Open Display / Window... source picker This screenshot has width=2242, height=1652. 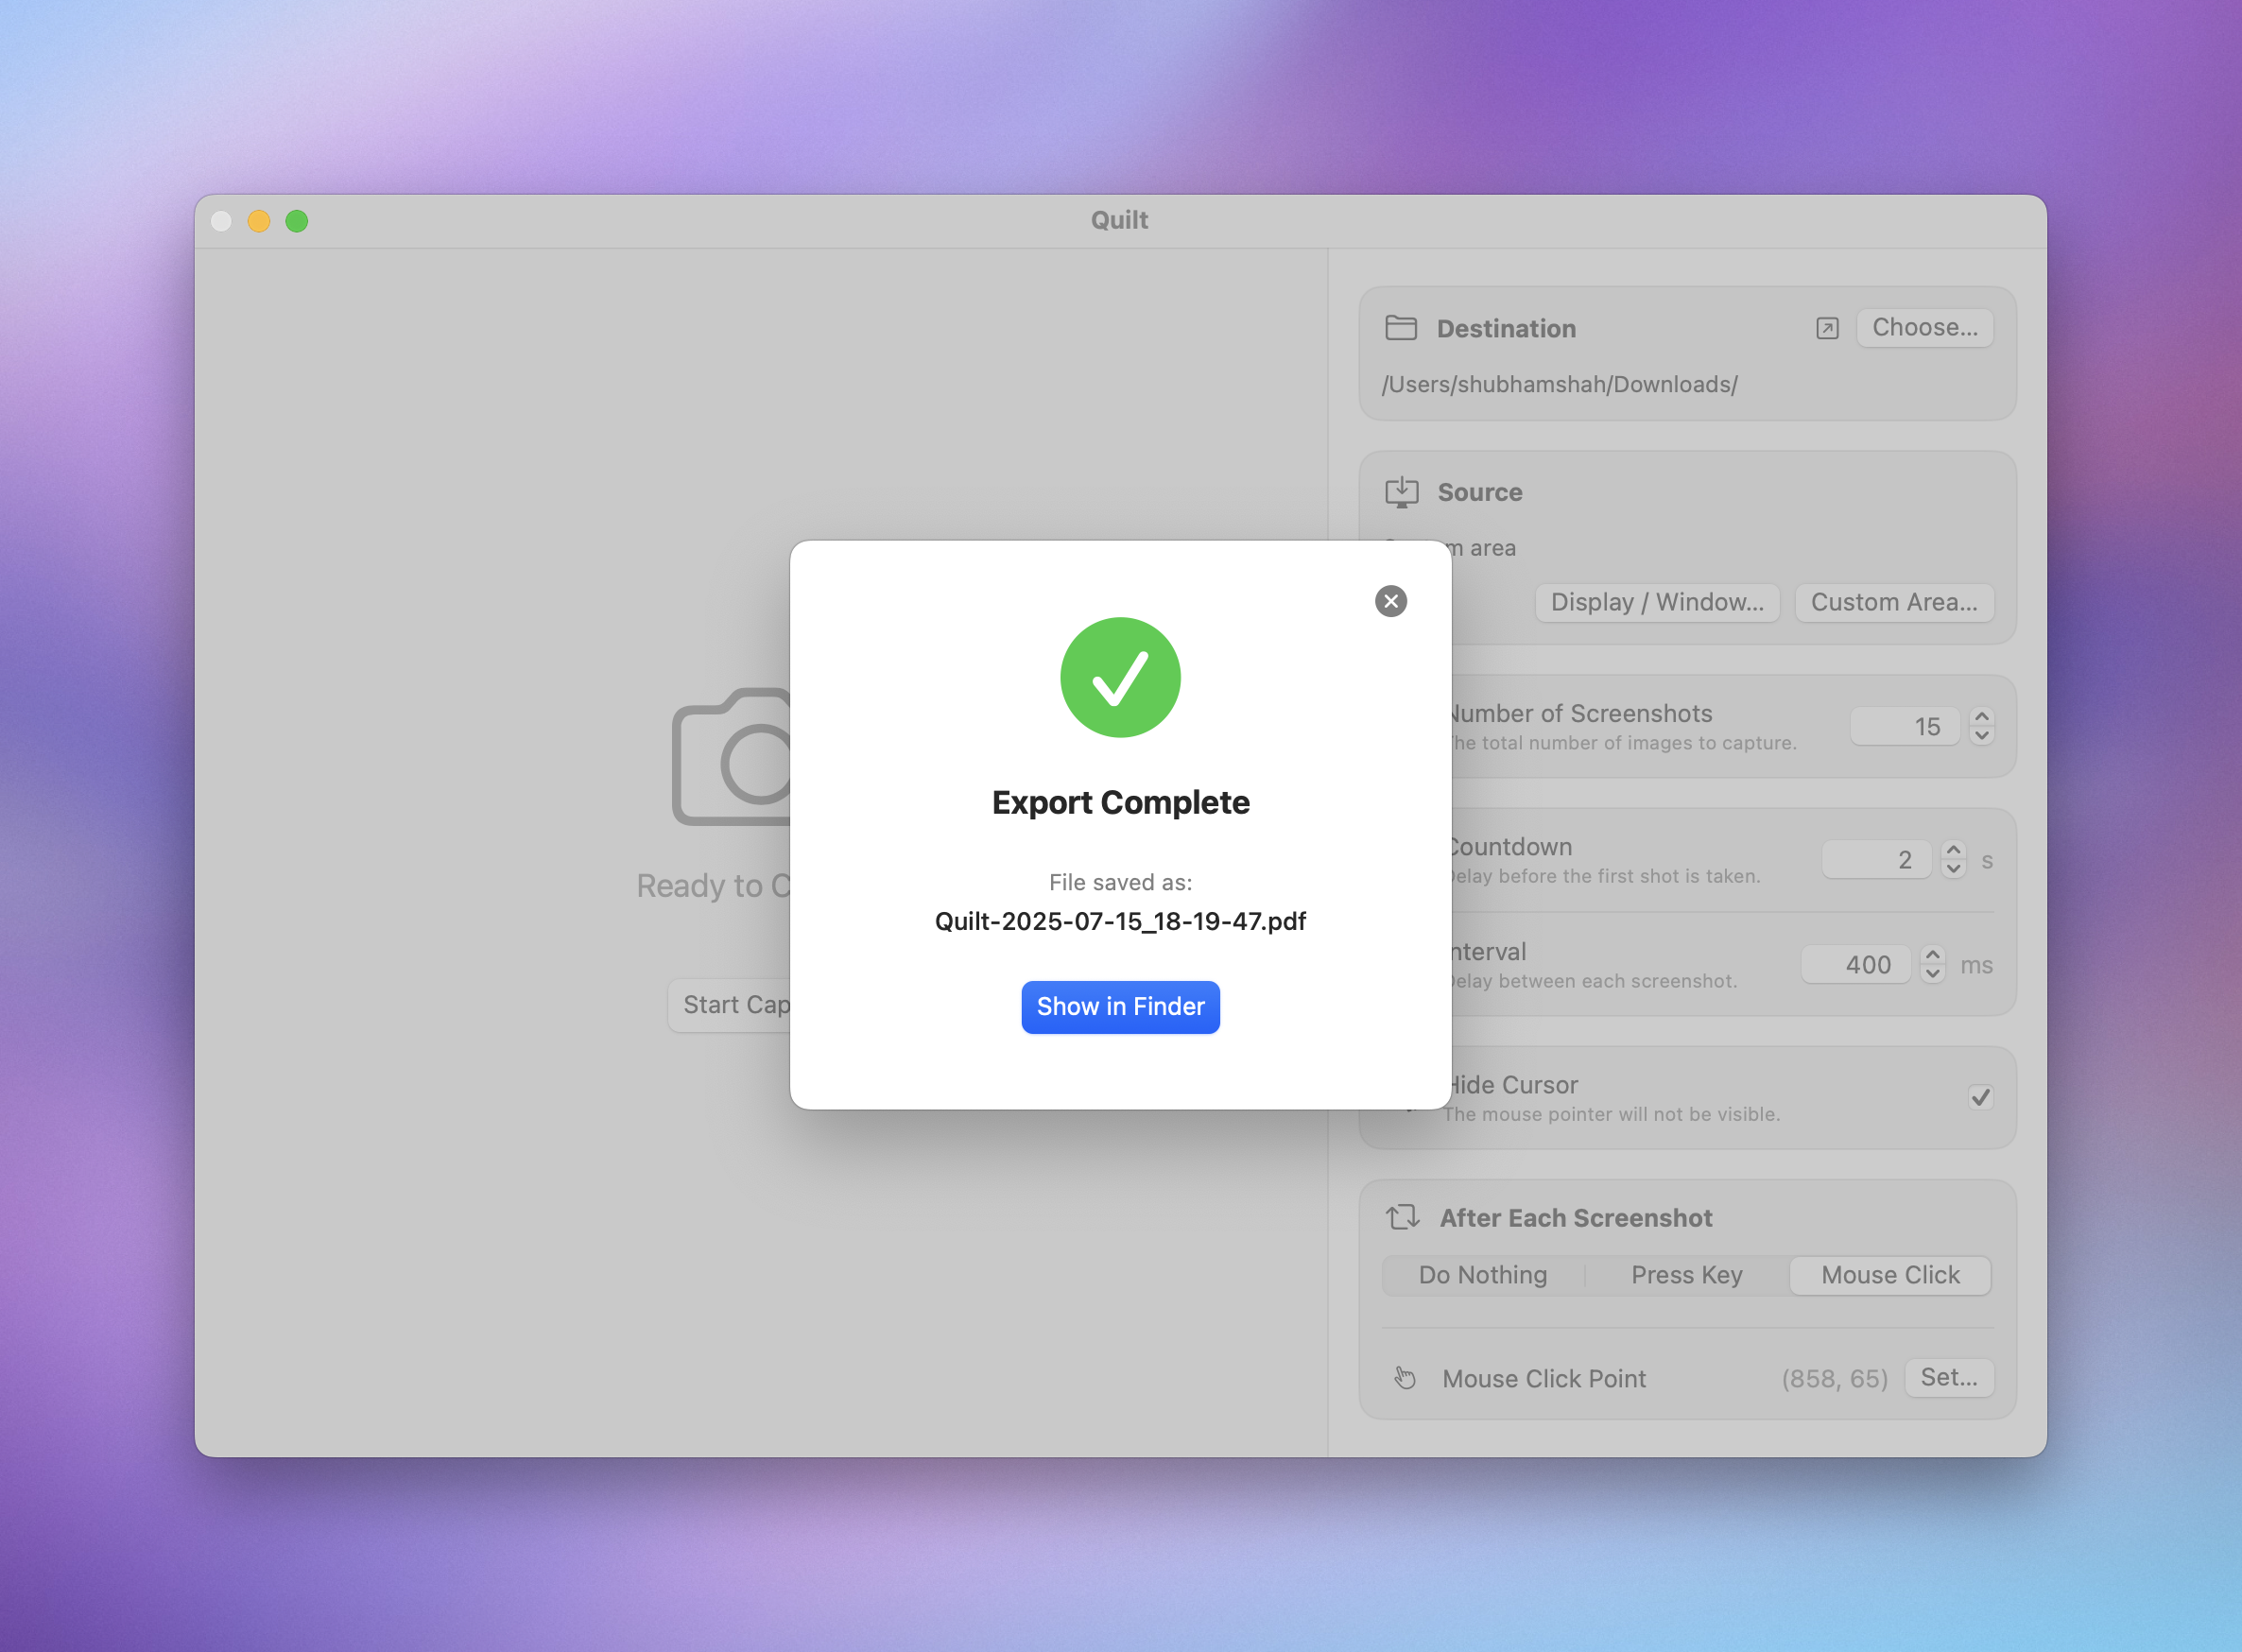(1656, 602)
